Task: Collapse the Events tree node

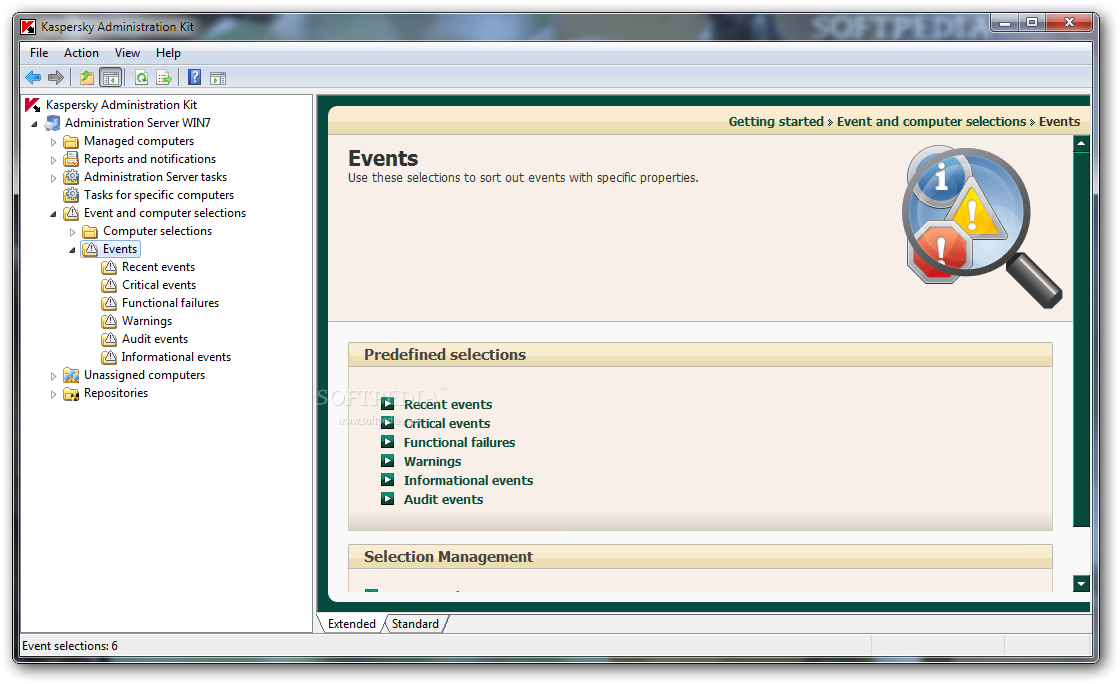Action: coord(72,250)
